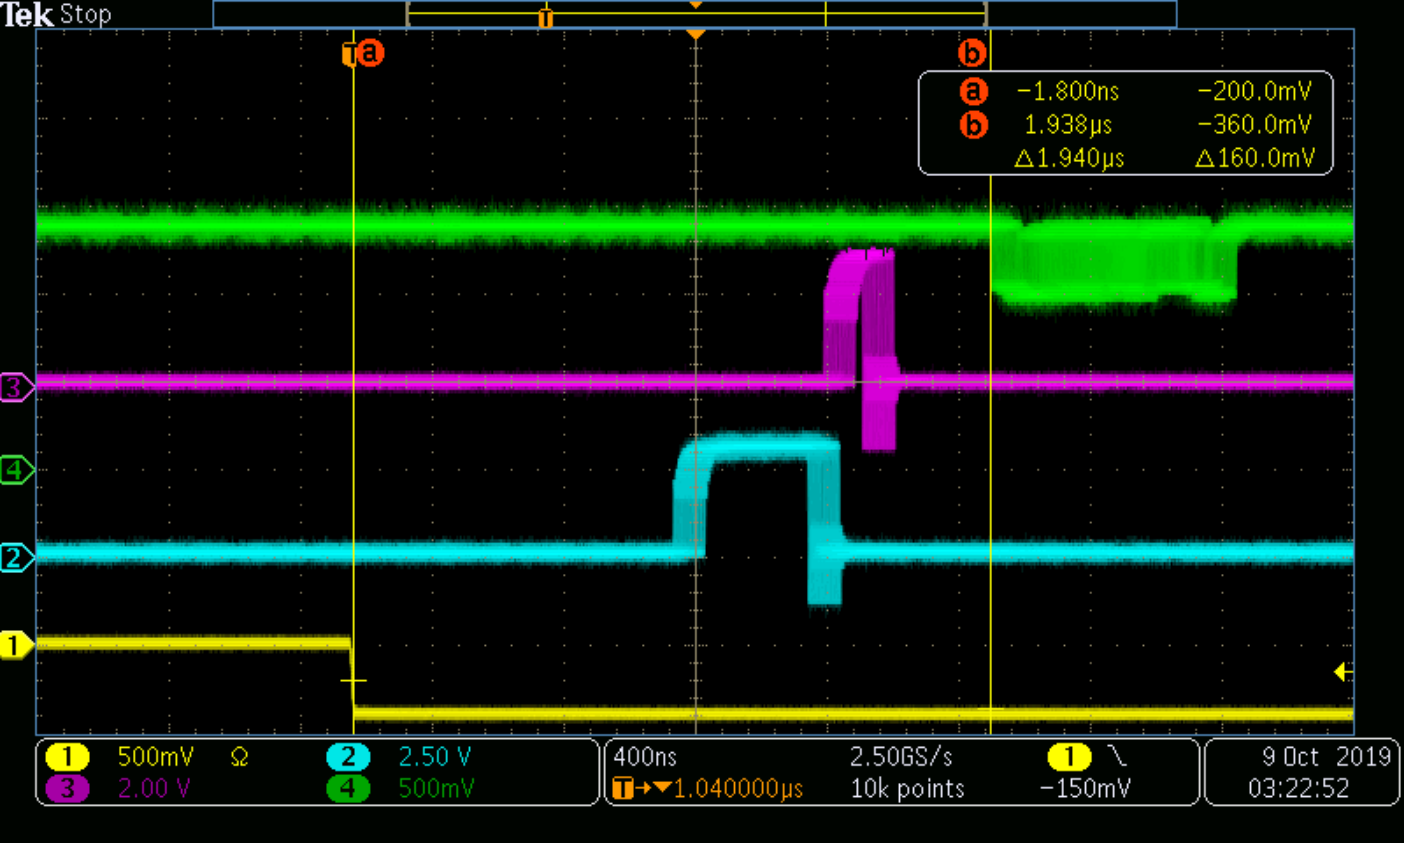Click the falling edge trigger slope icon
The image size is (1404, 843).
click(x=1117, y=757)
